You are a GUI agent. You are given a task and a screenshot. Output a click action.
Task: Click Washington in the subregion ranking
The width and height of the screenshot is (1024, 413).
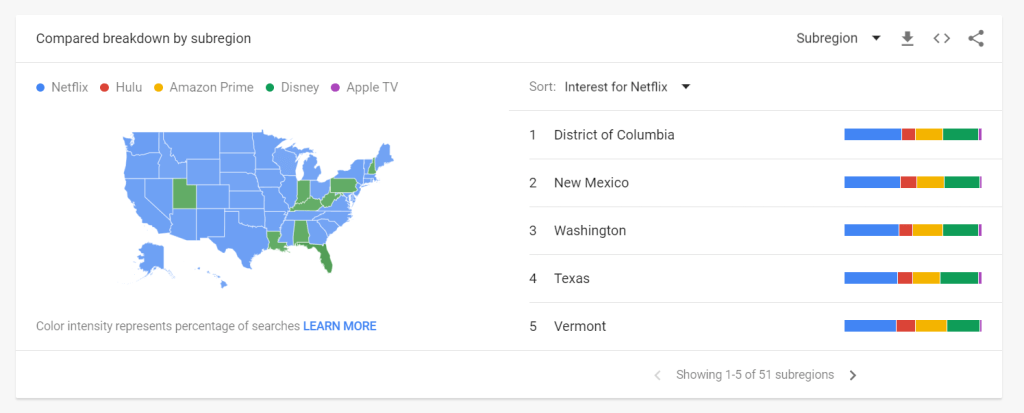[x=590, y=231]
